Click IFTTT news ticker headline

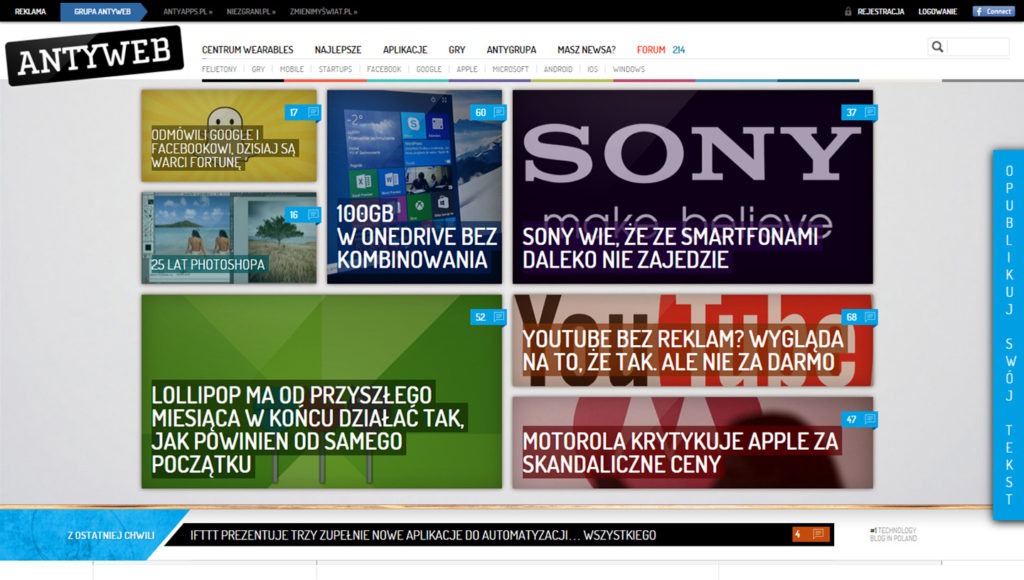coord(423,535)
